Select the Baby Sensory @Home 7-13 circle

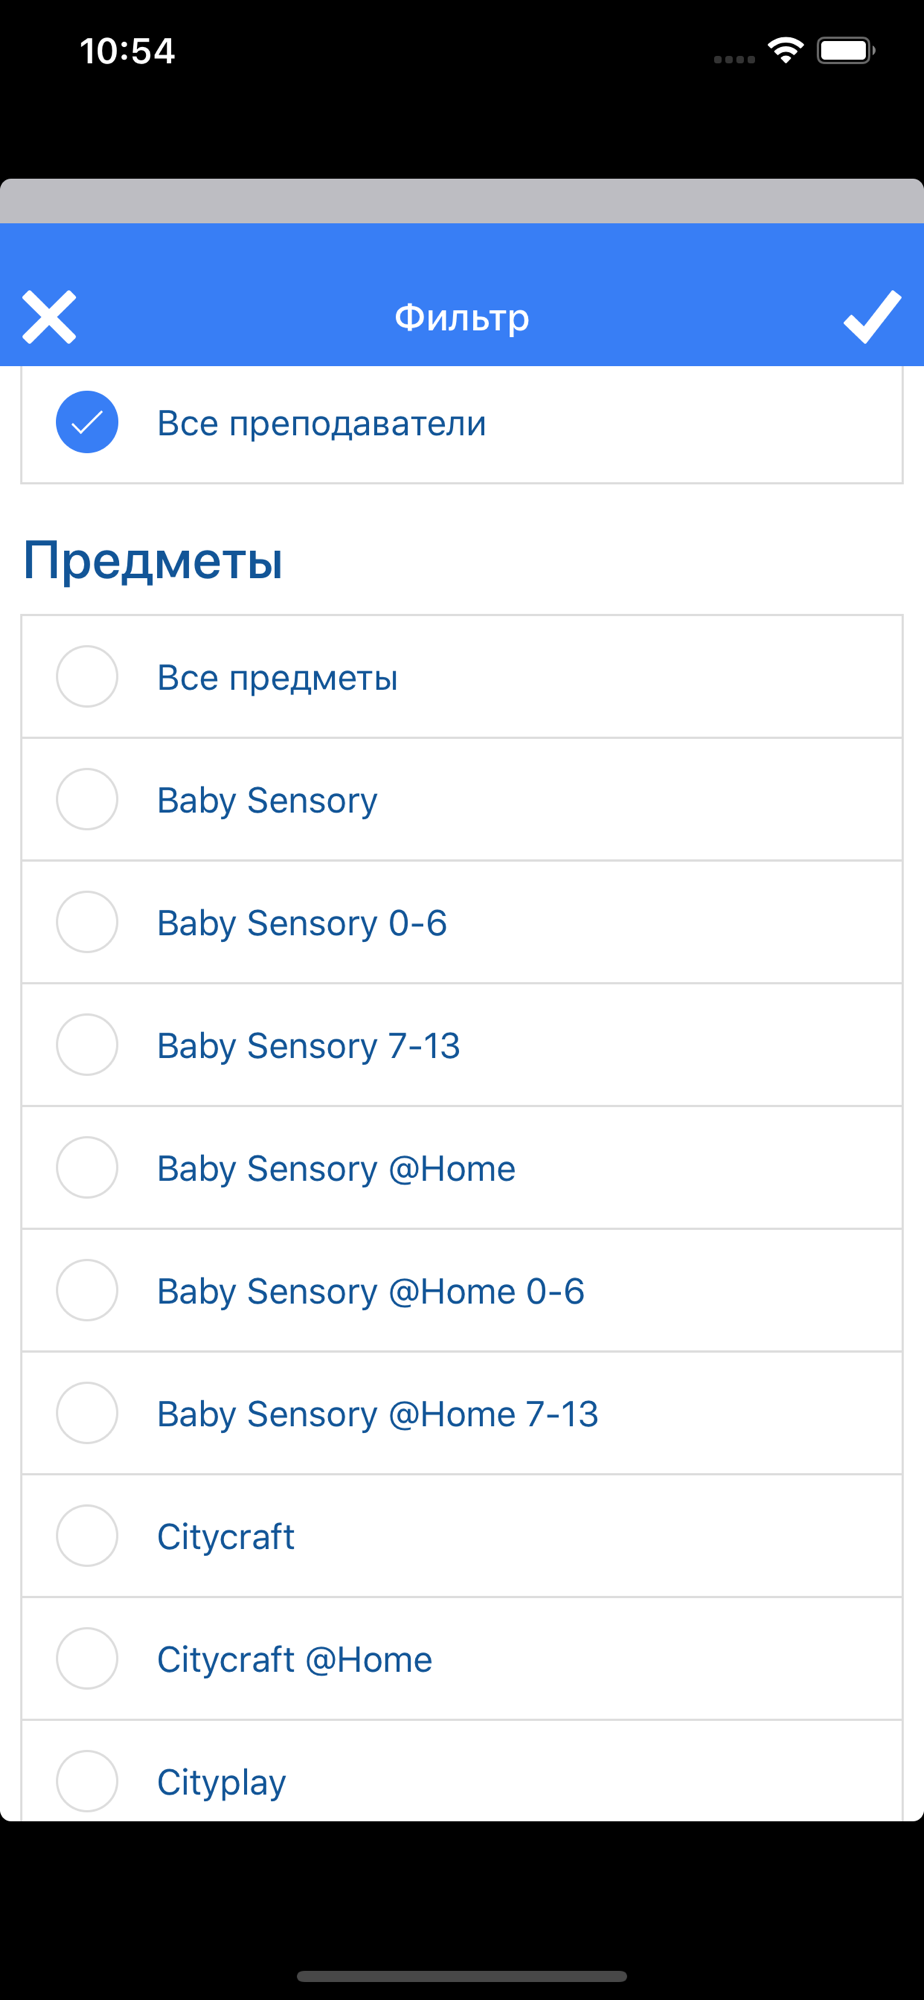pos(87,1413)
